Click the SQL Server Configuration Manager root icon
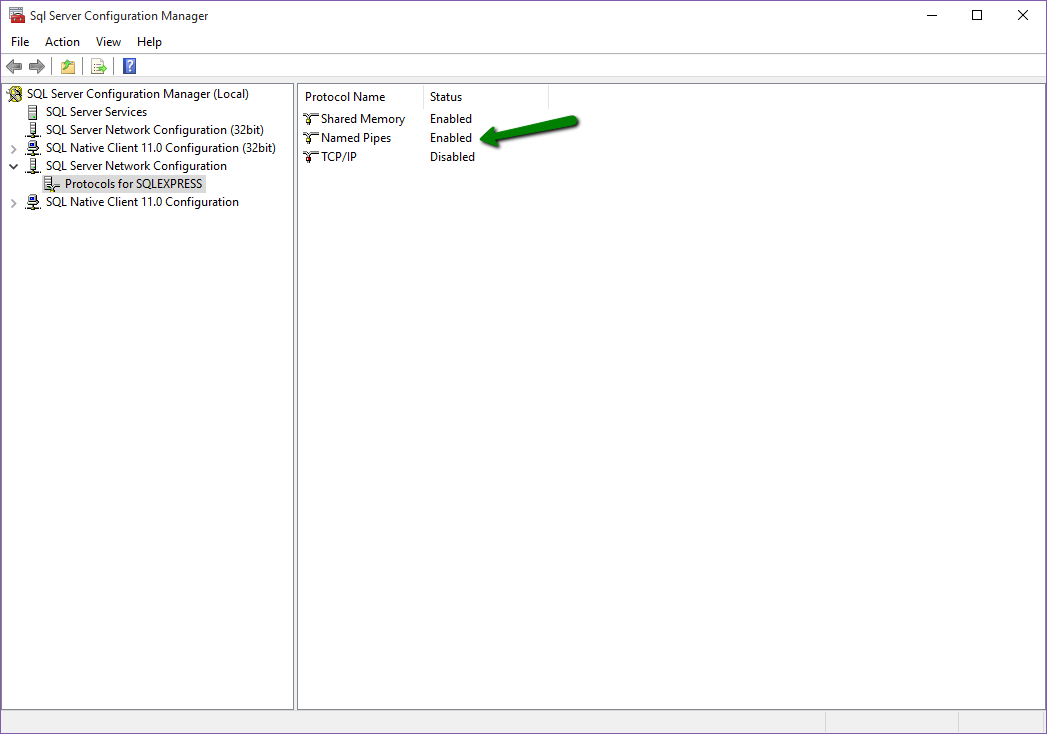Viewport: 1047px width, 734px height. point(13,92)
